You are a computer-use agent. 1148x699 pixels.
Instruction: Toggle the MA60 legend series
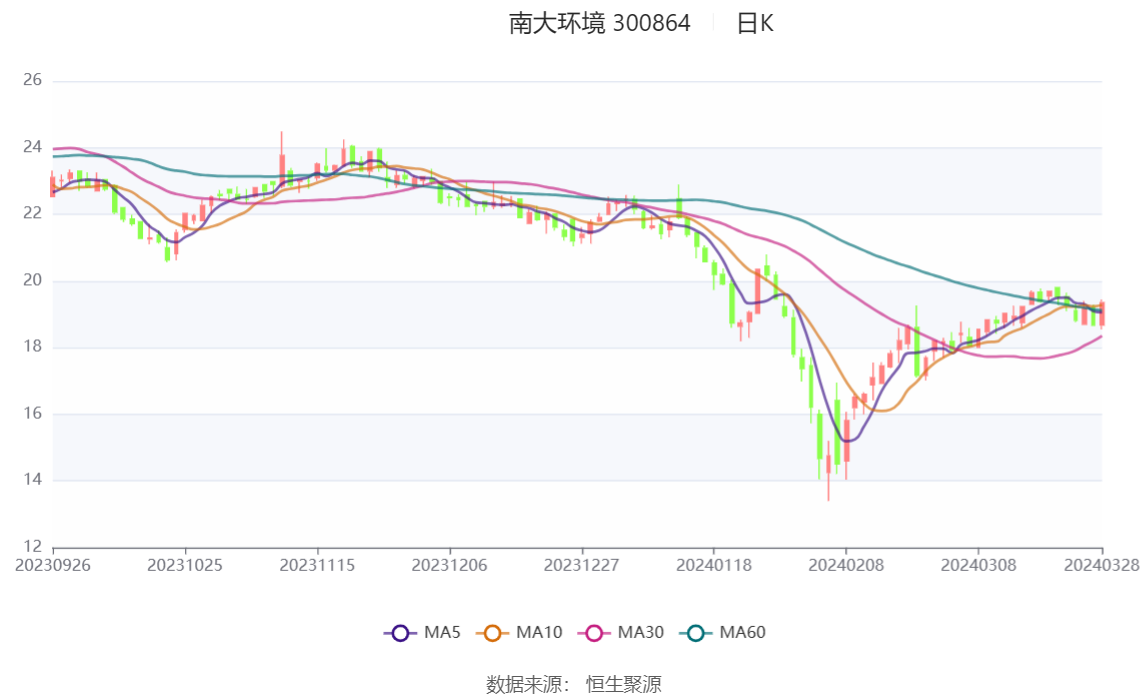click(723, 632)
